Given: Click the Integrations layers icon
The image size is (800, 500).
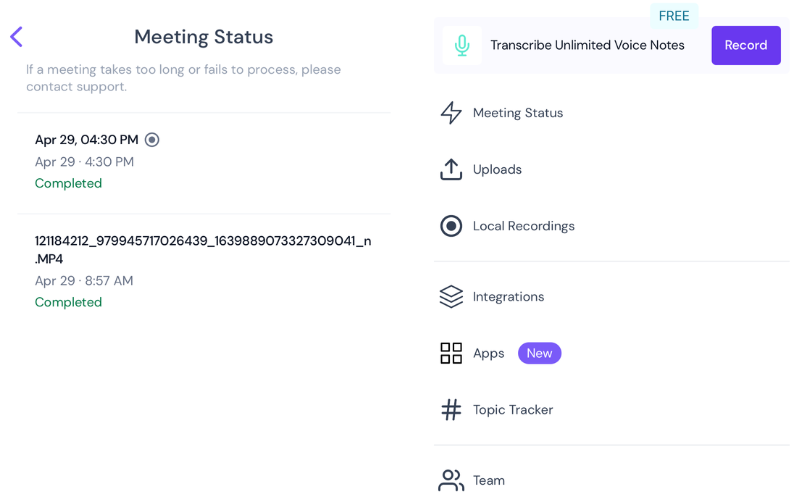Looking at the screenshot, I should [451, 297].
